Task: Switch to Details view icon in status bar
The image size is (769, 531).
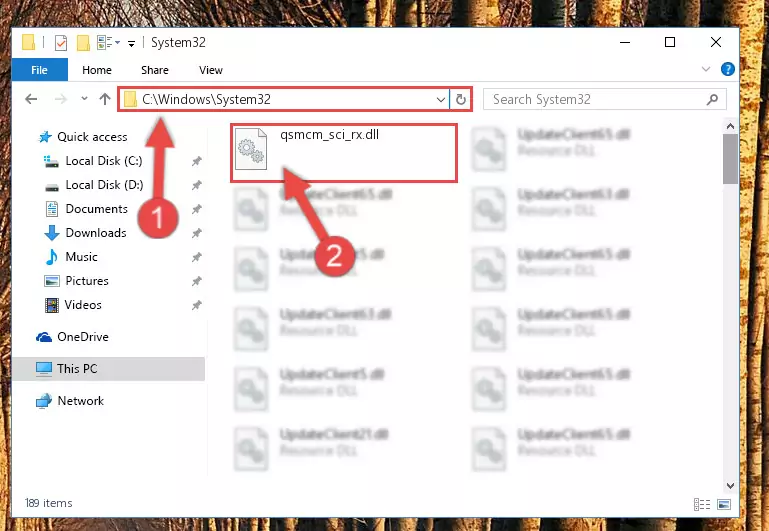Action: [702, 504]
